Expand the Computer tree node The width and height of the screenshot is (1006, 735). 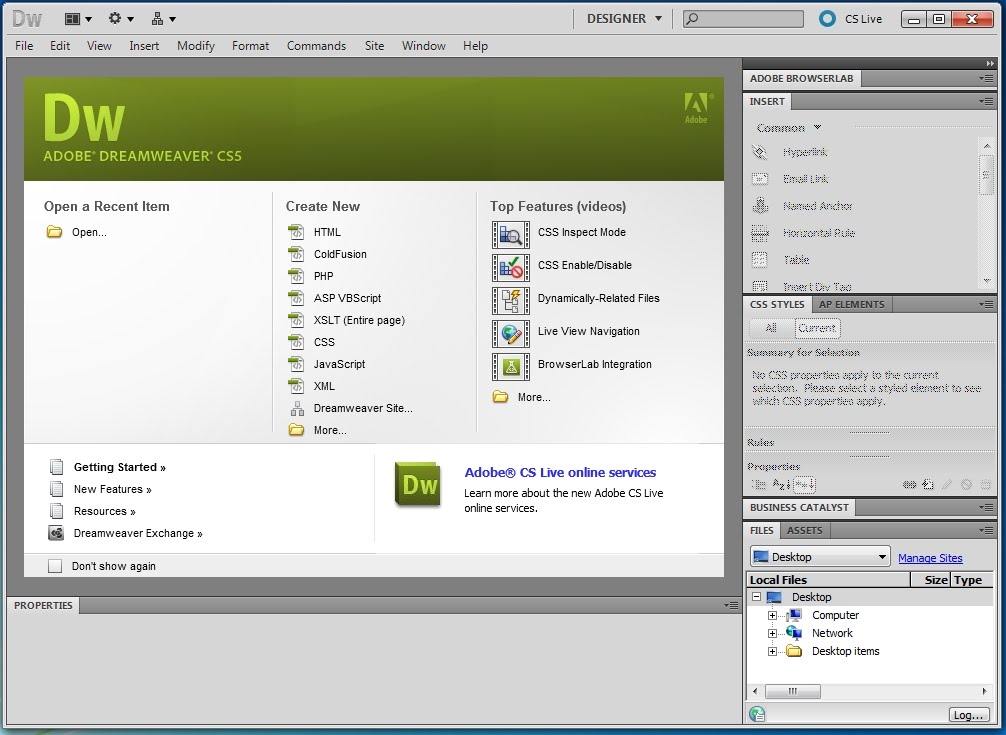[x=772, y=616]
